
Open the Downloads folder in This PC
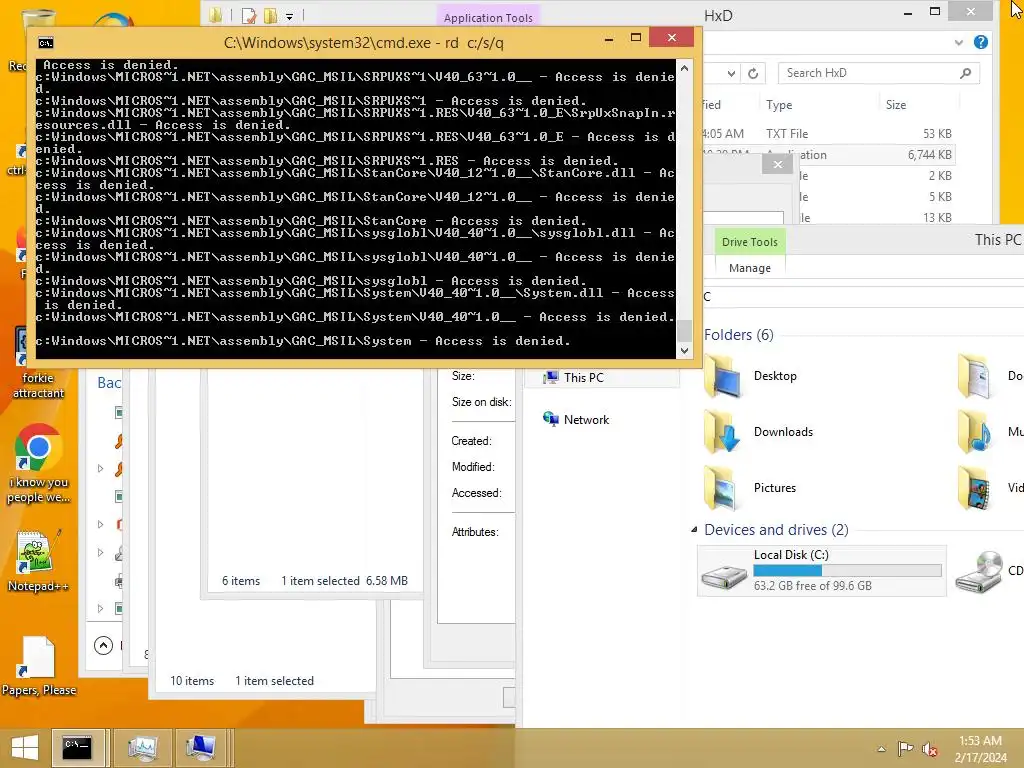(759, 432)
